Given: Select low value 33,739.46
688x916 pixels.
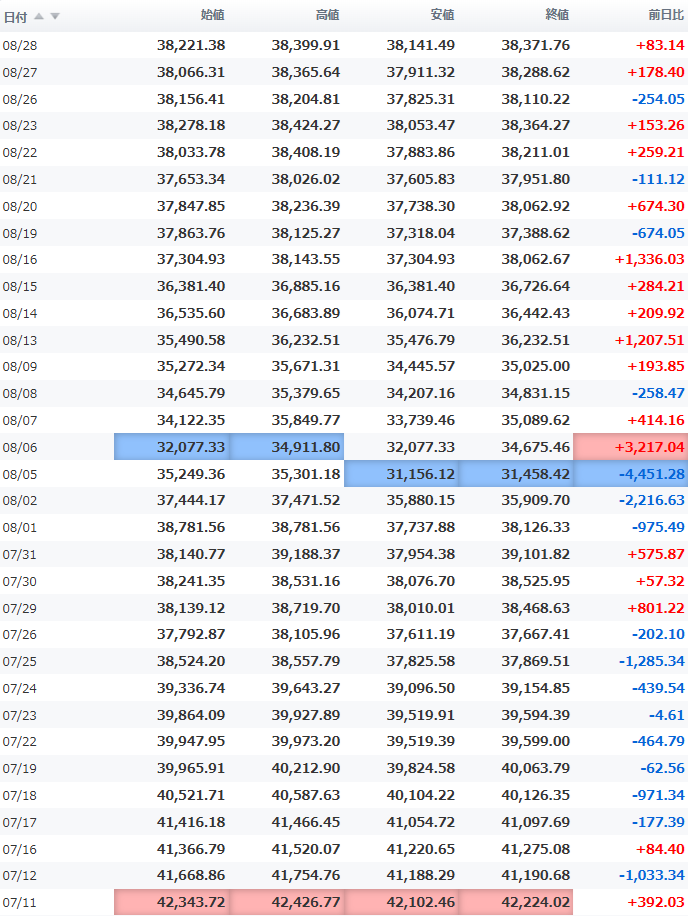Looking at the screenshot, I should 421,419.
